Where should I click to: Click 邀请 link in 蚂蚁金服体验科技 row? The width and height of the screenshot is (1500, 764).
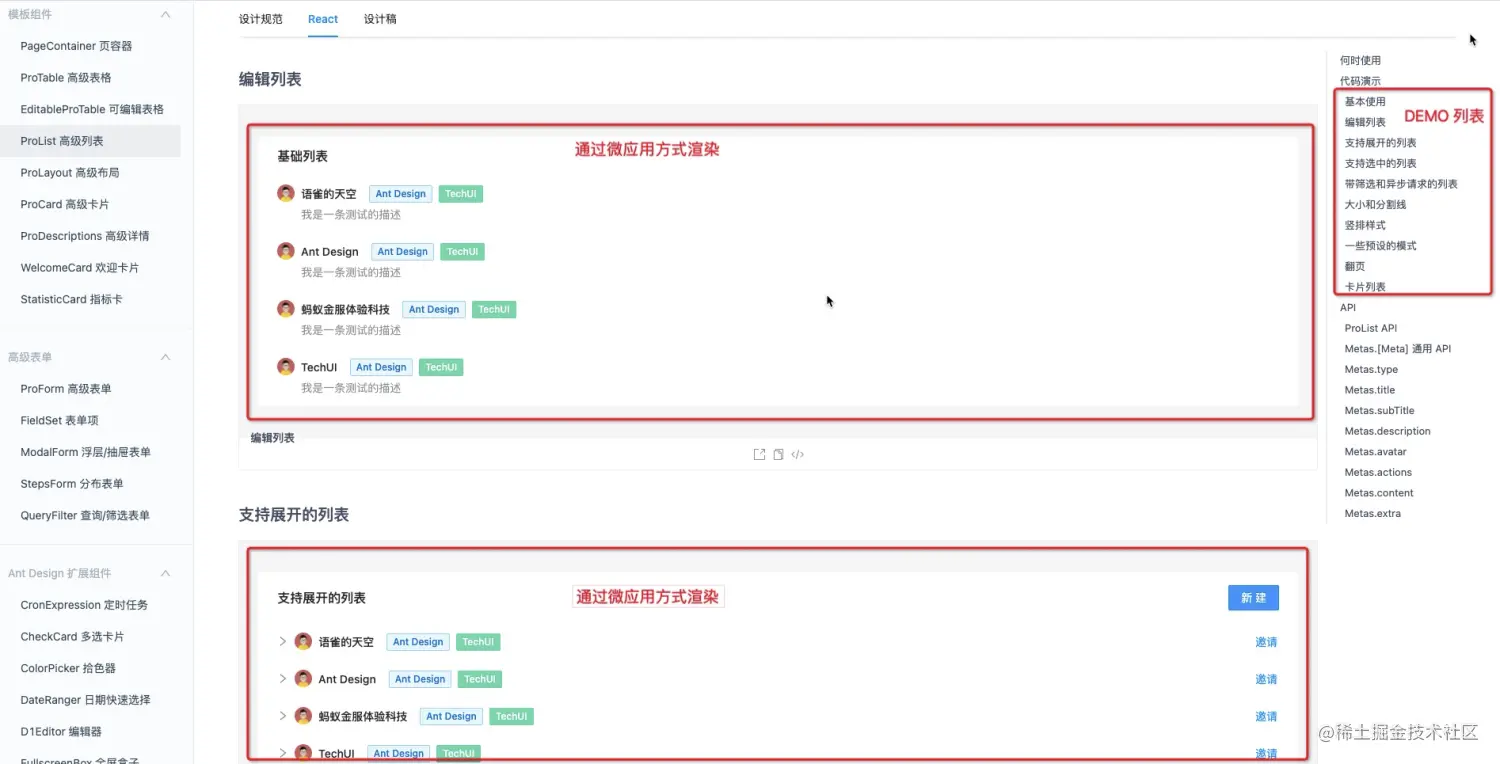1266,716
